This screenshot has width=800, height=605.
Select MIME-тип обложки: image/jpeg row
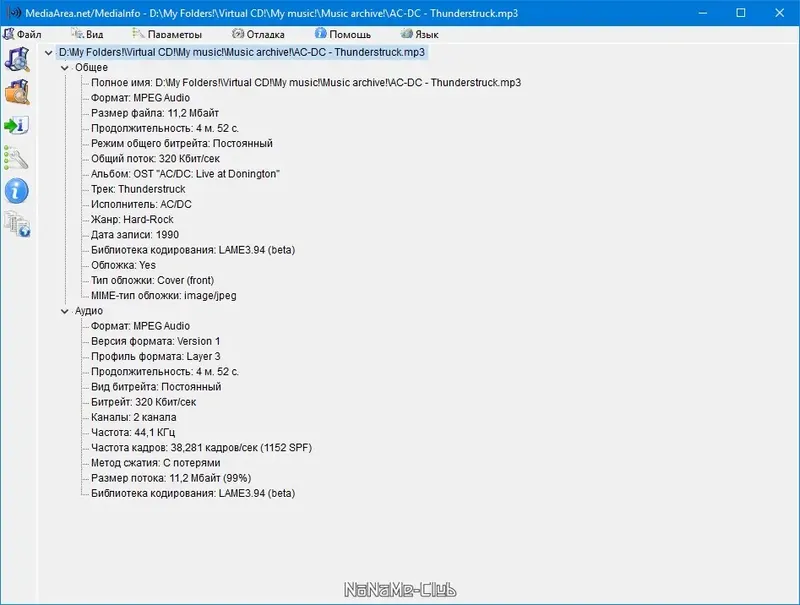click(x=163, y=296)
